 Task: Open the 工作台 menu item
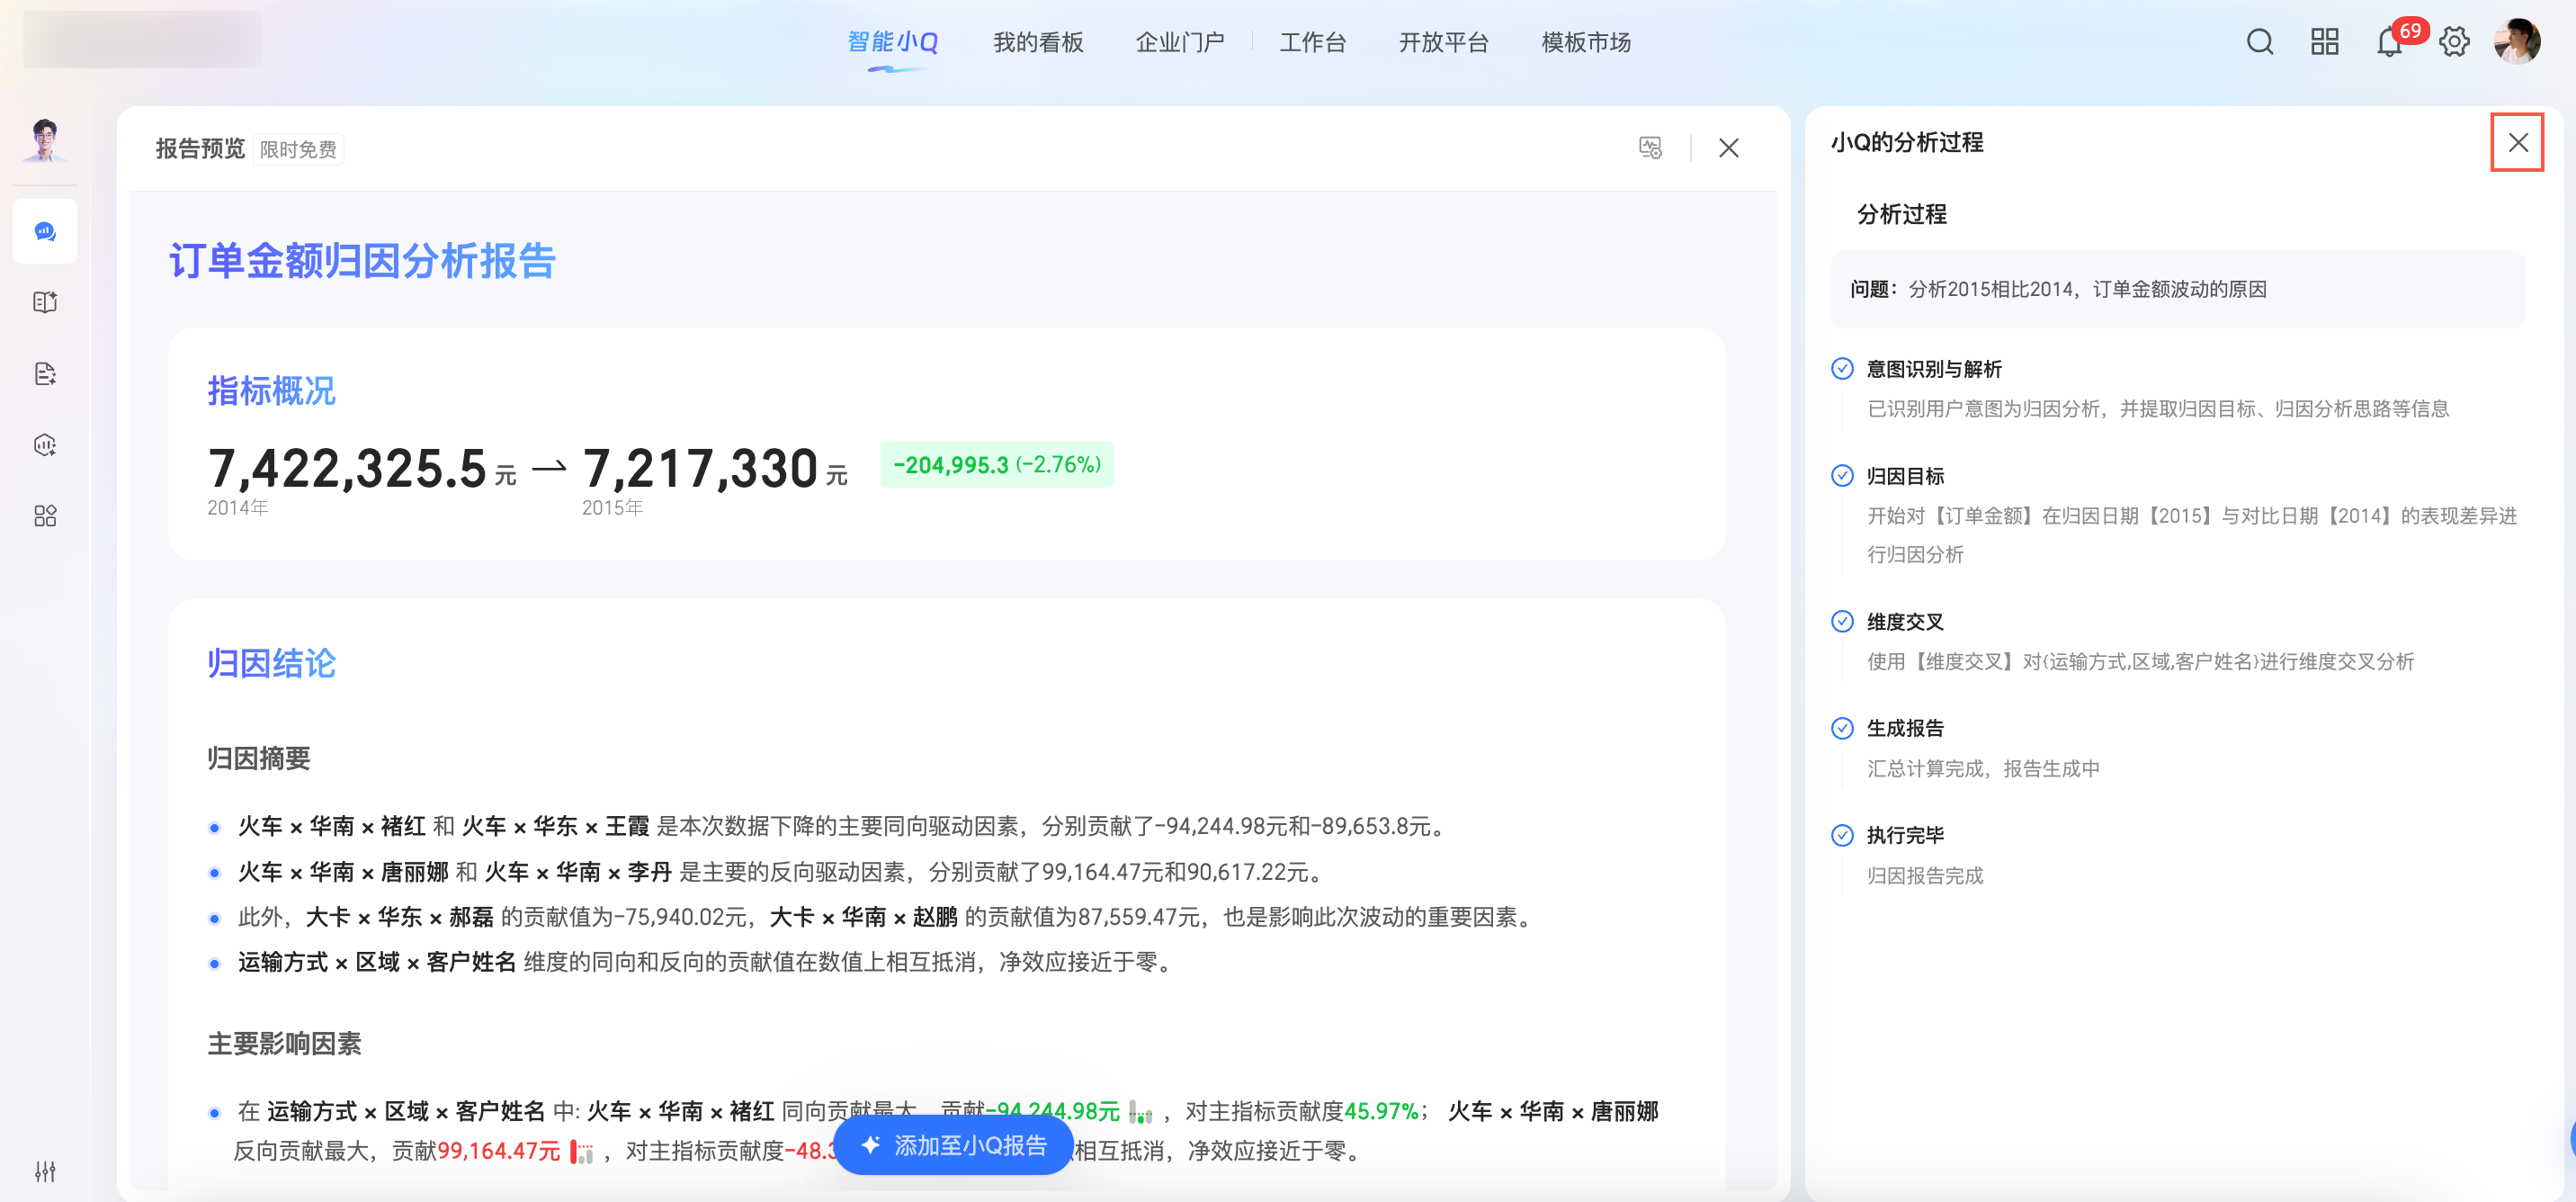click(x=1312, y=42)
